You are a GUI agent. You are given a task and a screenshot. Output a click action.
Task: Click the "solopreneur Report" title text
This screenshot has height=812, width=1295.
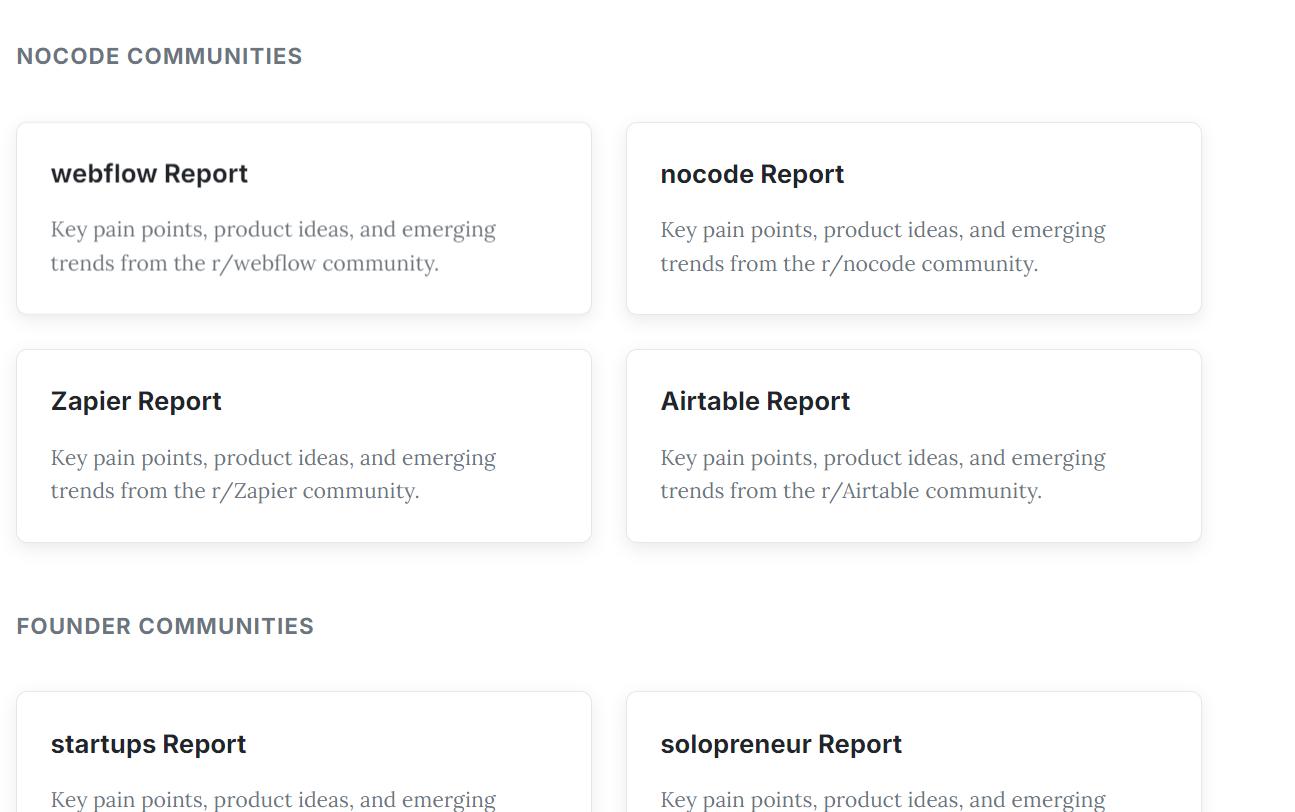(x=781, y=744)
